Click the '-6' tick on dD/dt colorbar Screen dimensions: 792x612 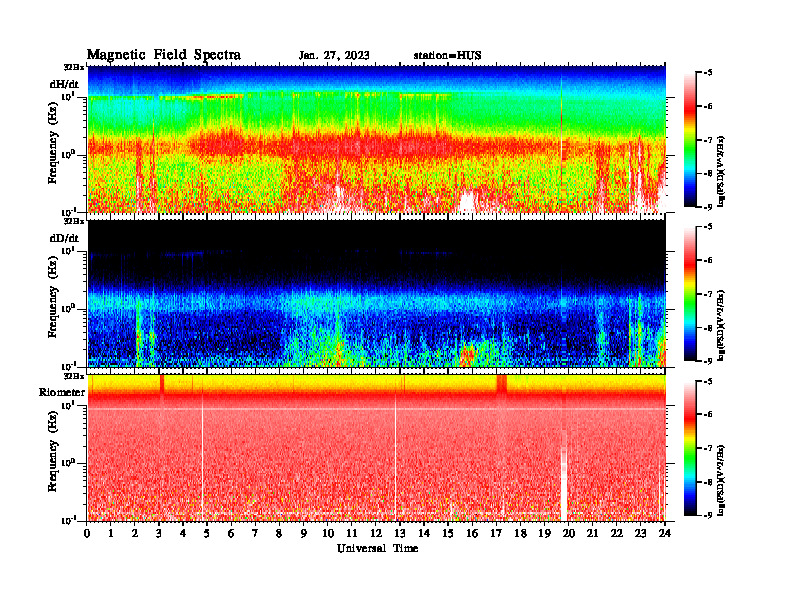click(x=708, y=261)
